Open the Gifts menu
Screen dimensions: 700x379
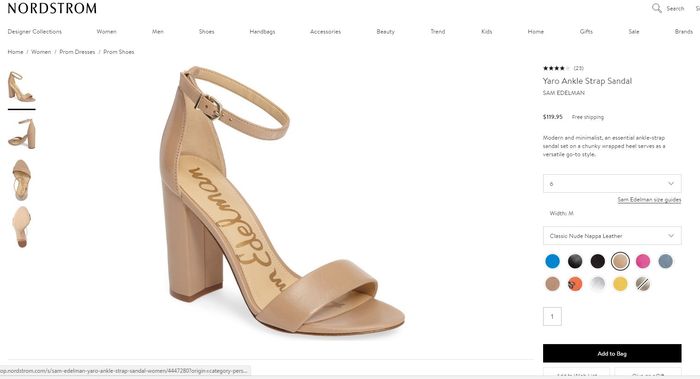pos(586,32)
